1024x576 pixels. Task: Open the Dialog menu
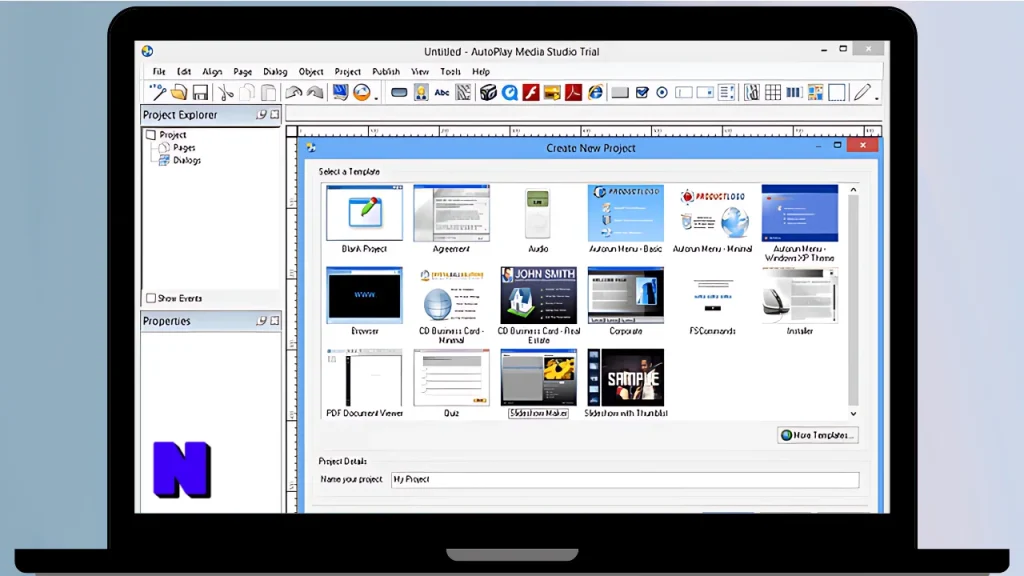pyautogui.click(x=275, y=71)
